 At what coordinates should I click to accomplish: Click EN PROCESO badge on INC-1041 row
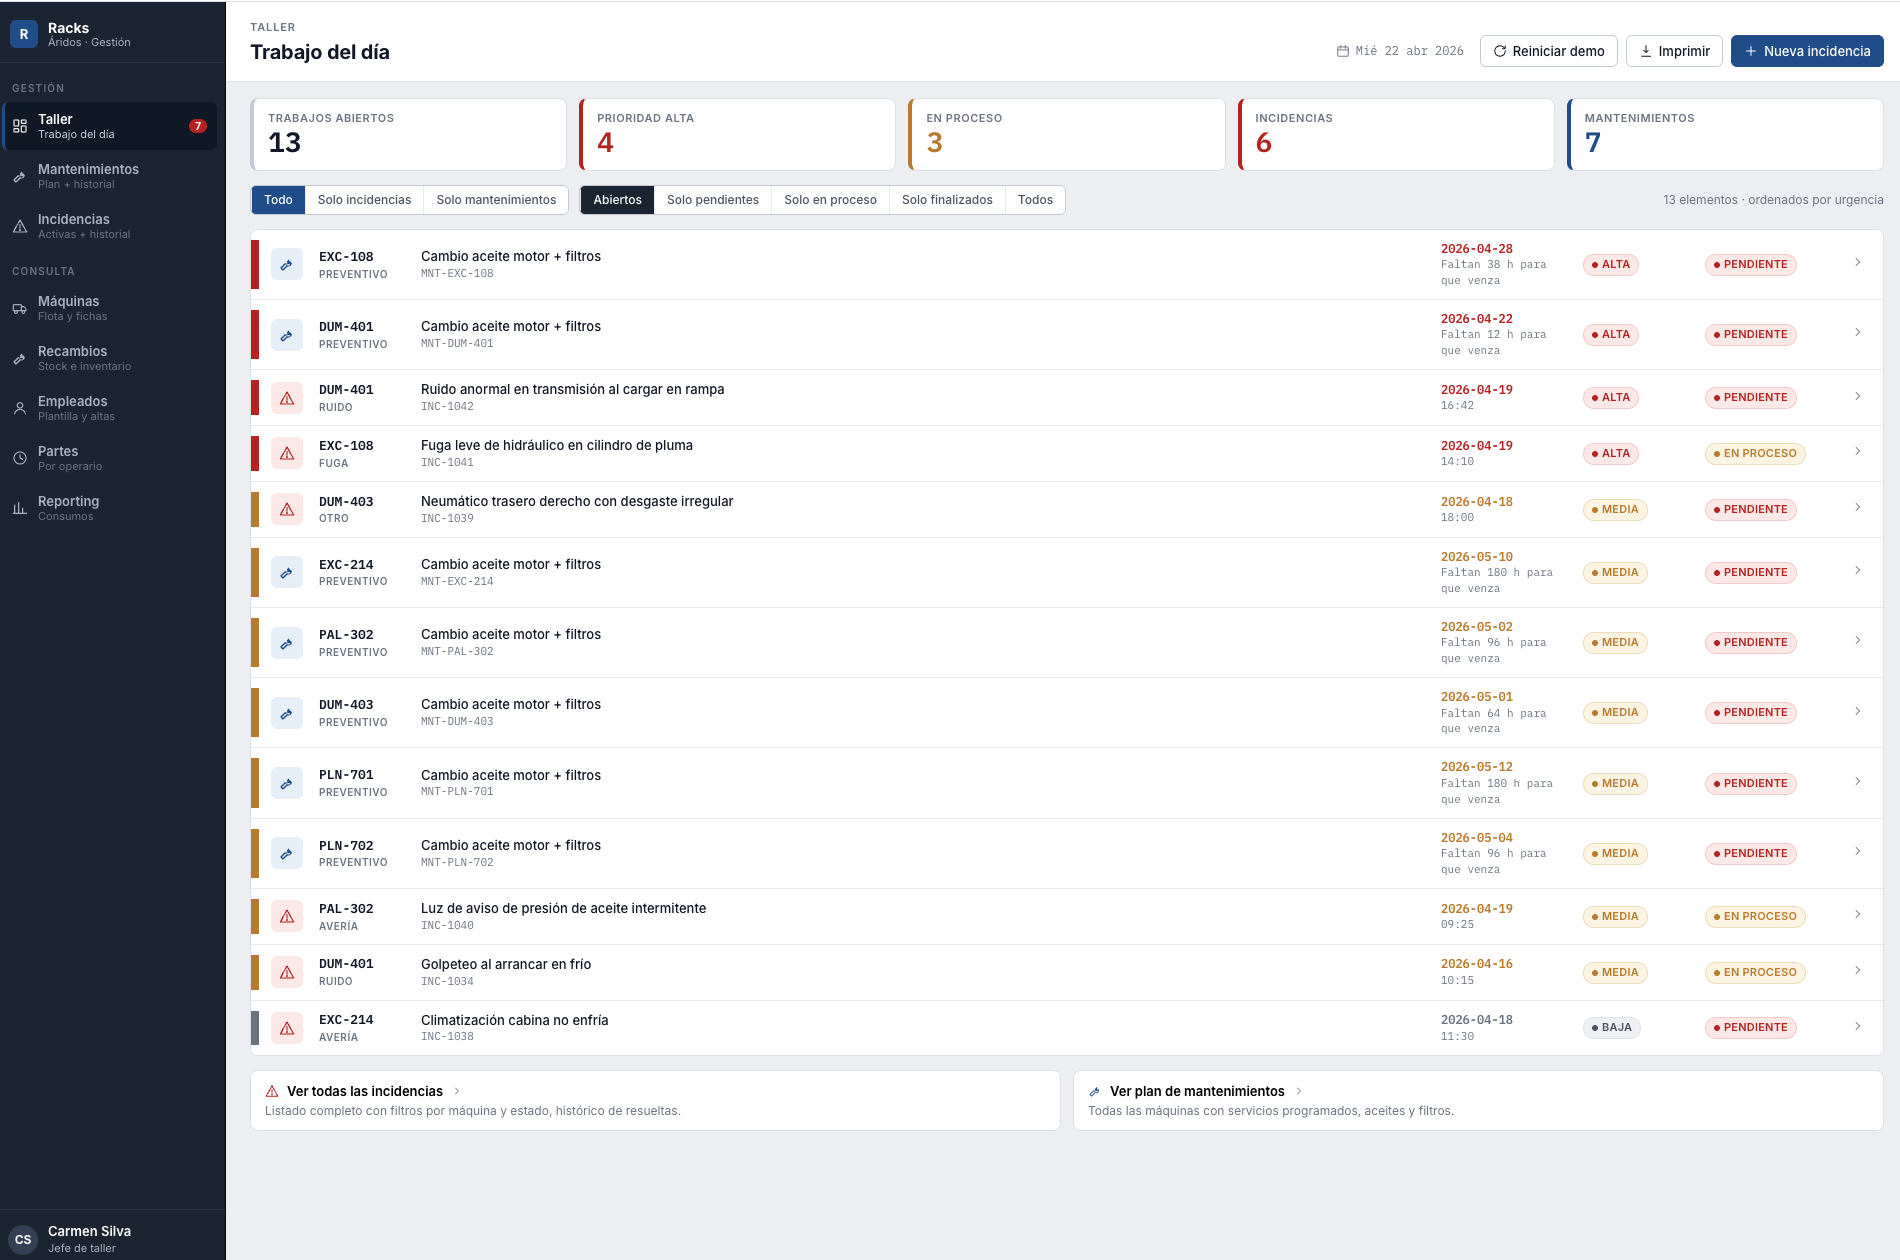(1755, 454)
